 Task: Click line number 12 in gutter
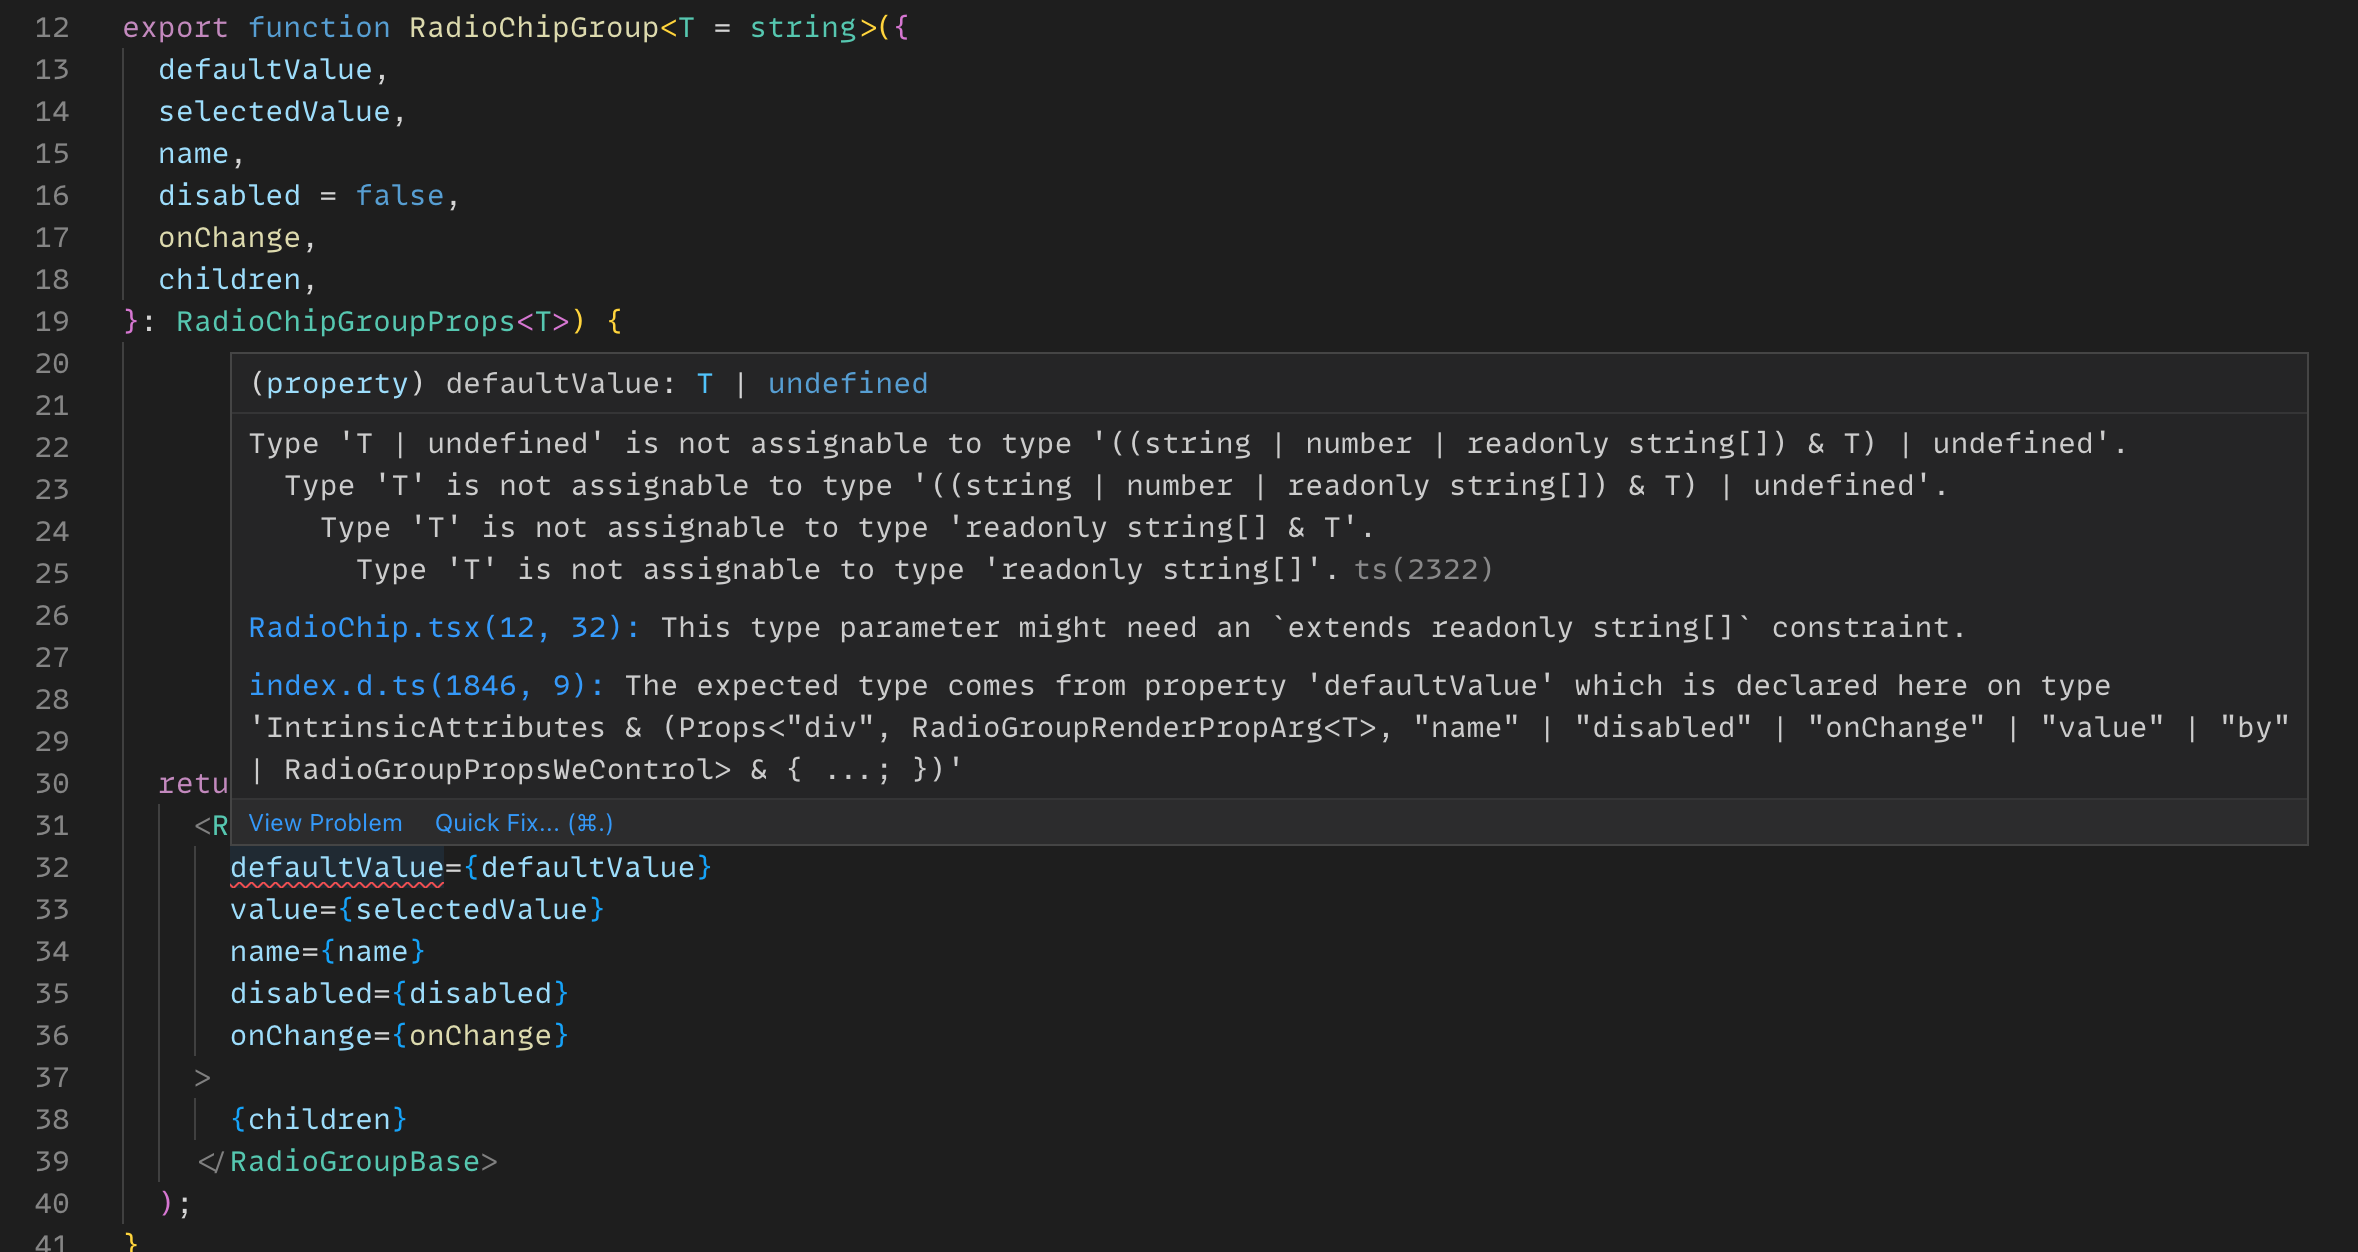tap(52, 28)
